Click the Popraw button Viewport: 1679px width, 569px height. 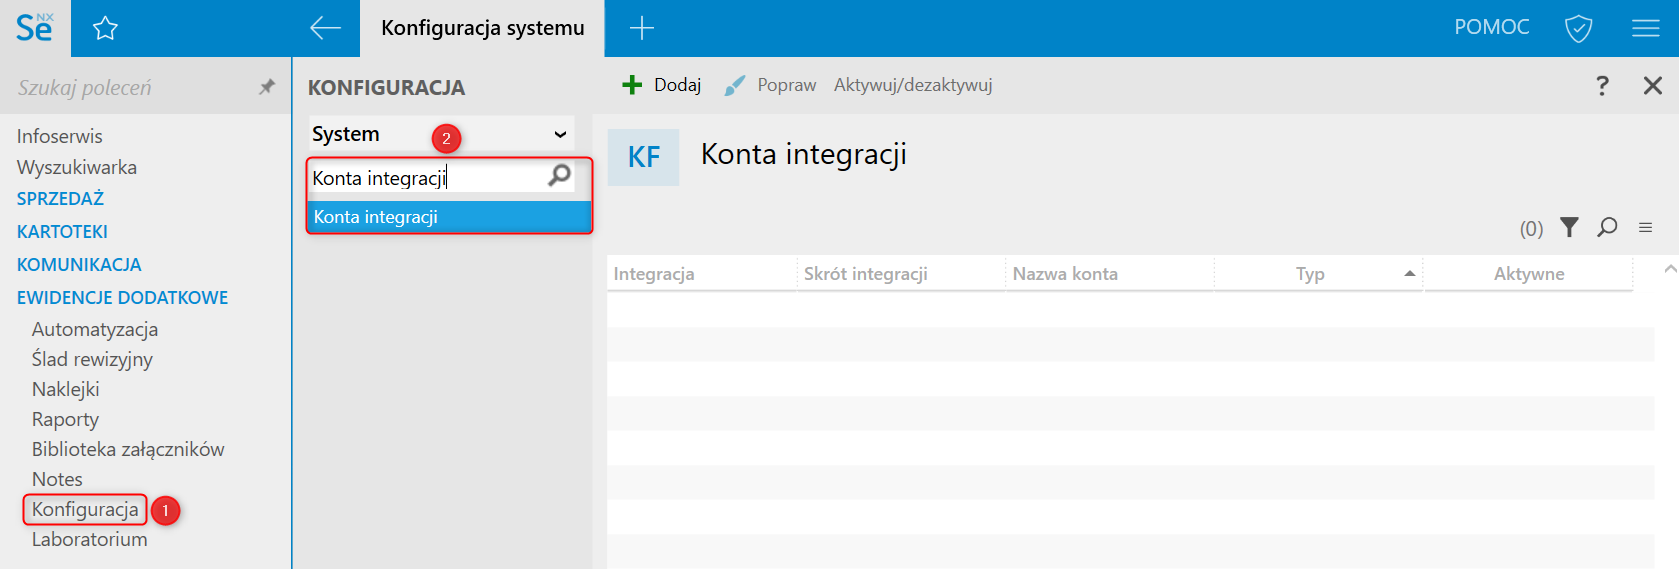click(x=770, y=85)
